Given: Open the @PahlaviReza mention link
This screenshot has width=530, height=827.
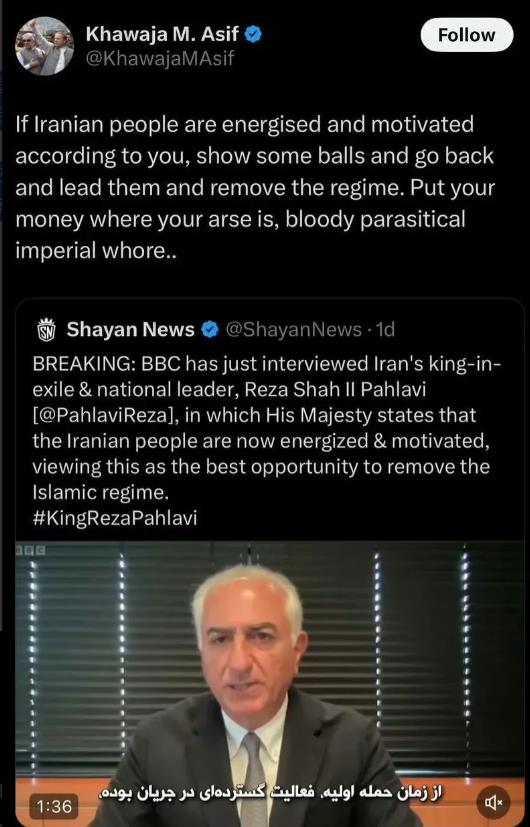Looking at the screenshot, I should coord(103,416).
